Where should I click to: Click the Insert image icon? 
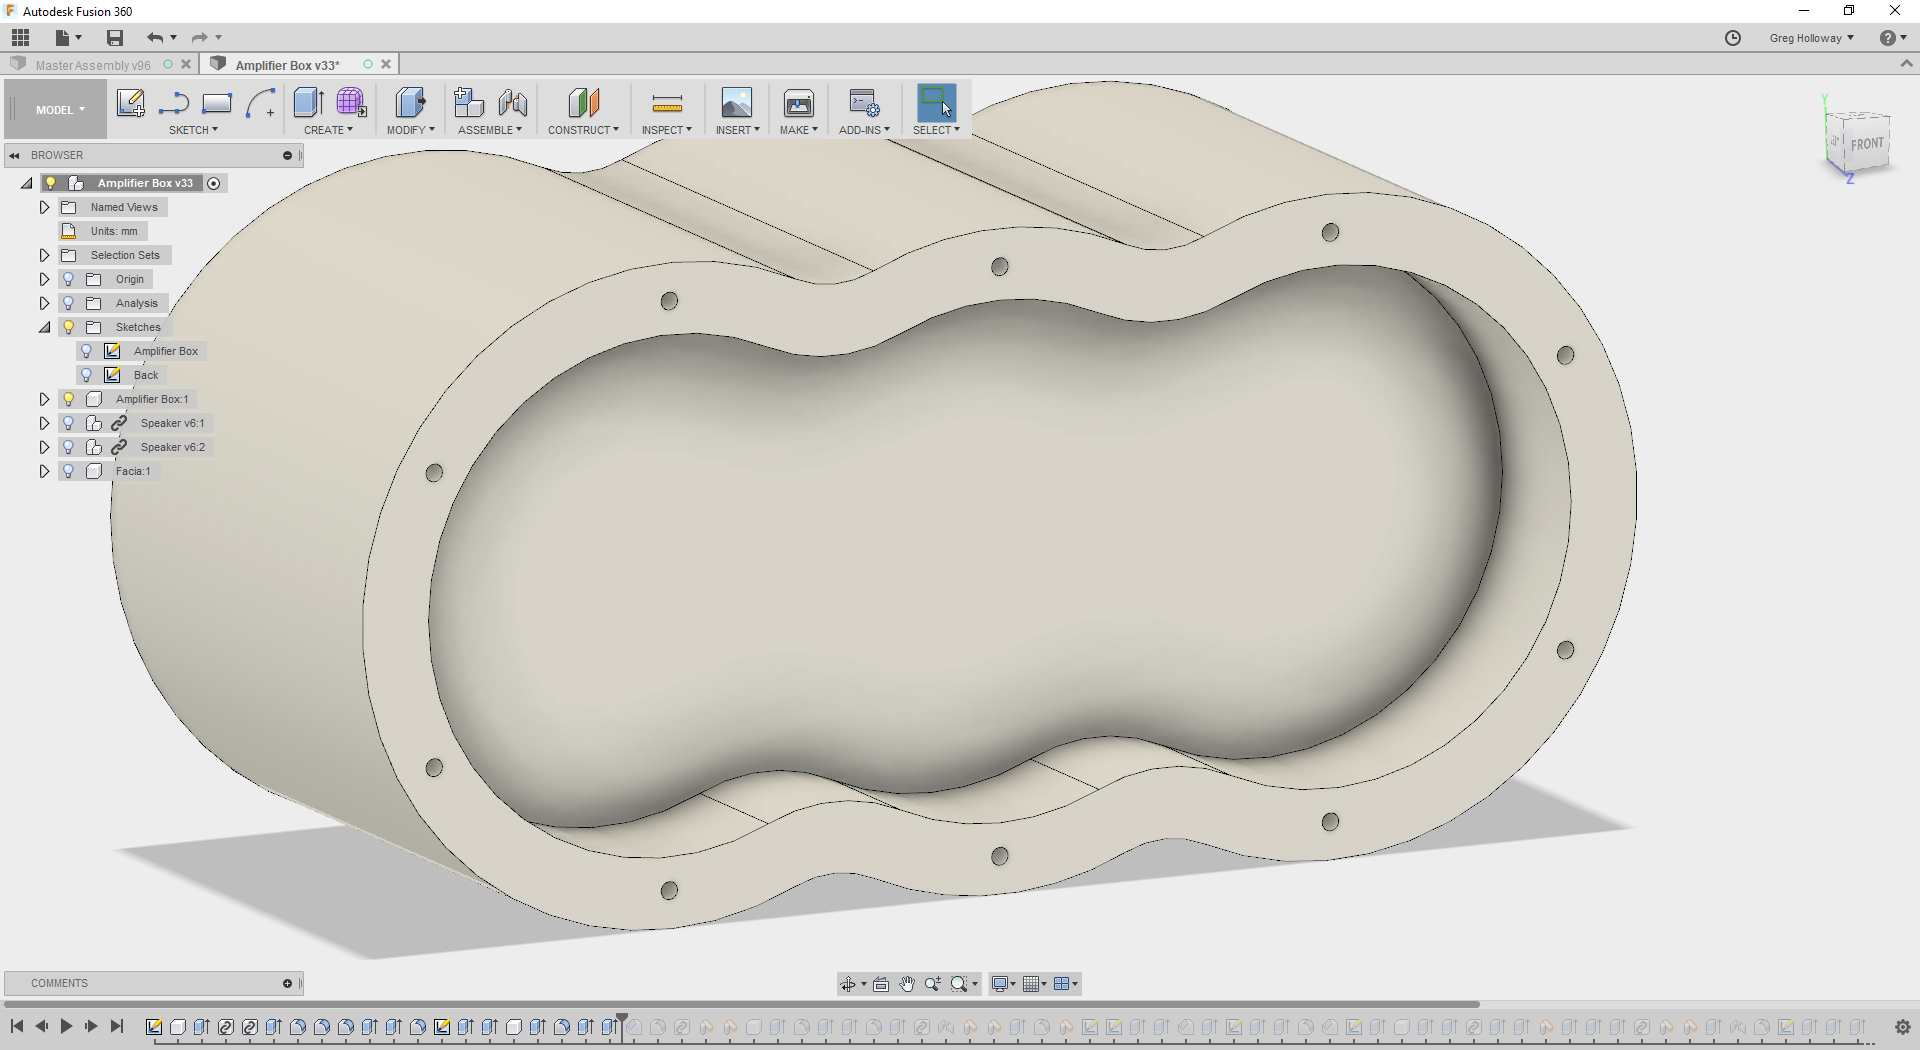point(737,103)
